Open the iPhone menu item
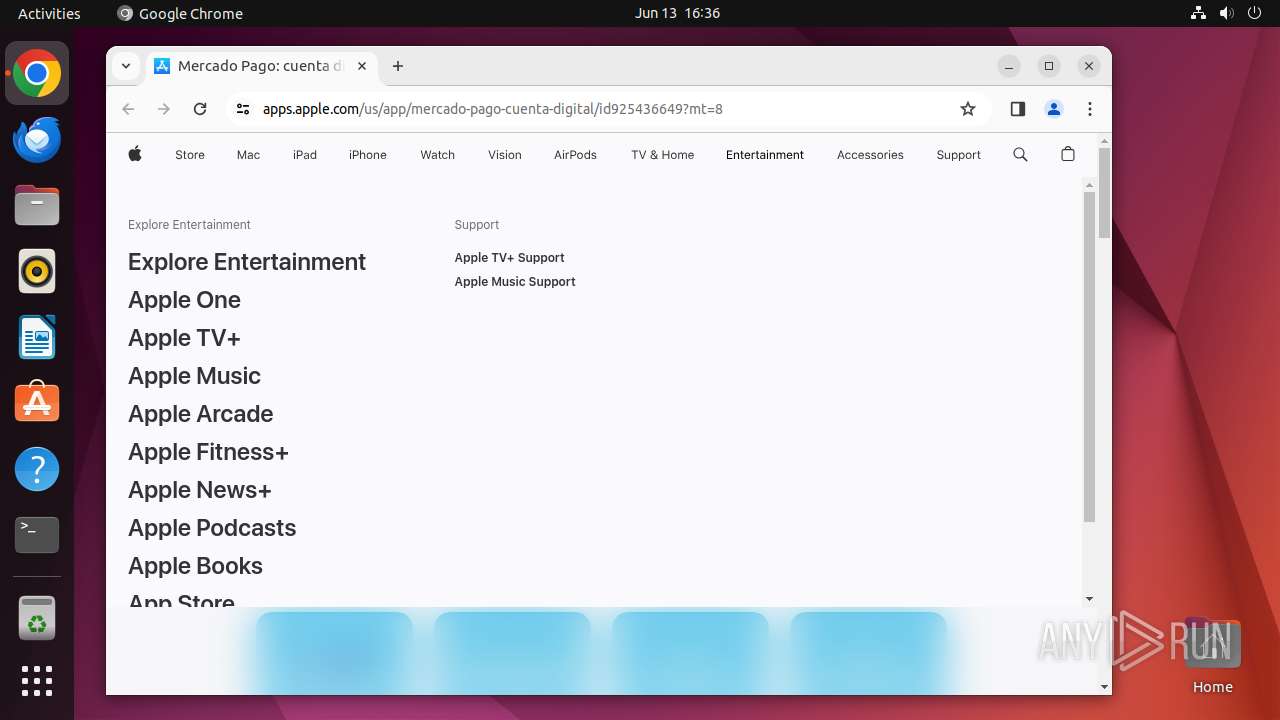This screenshot has height=720, width=1280. 368,155
